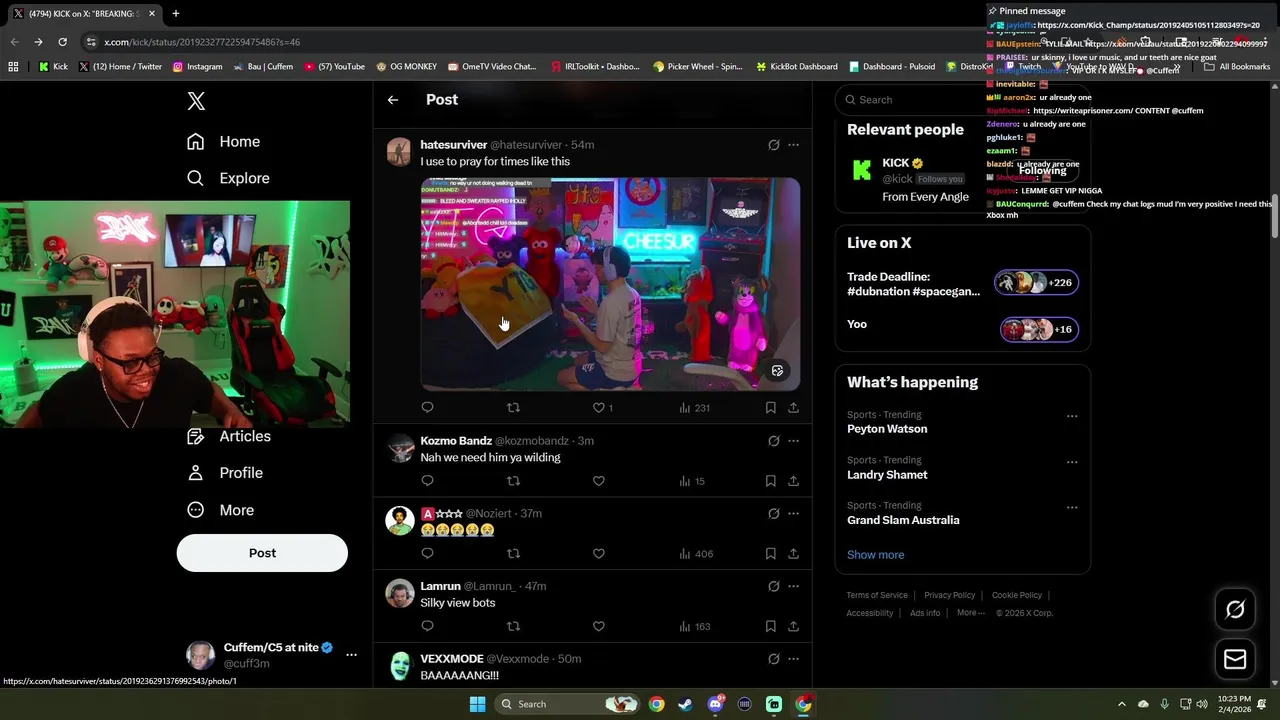
Task: Reload the page in Chrome
Action: [62, 42]
